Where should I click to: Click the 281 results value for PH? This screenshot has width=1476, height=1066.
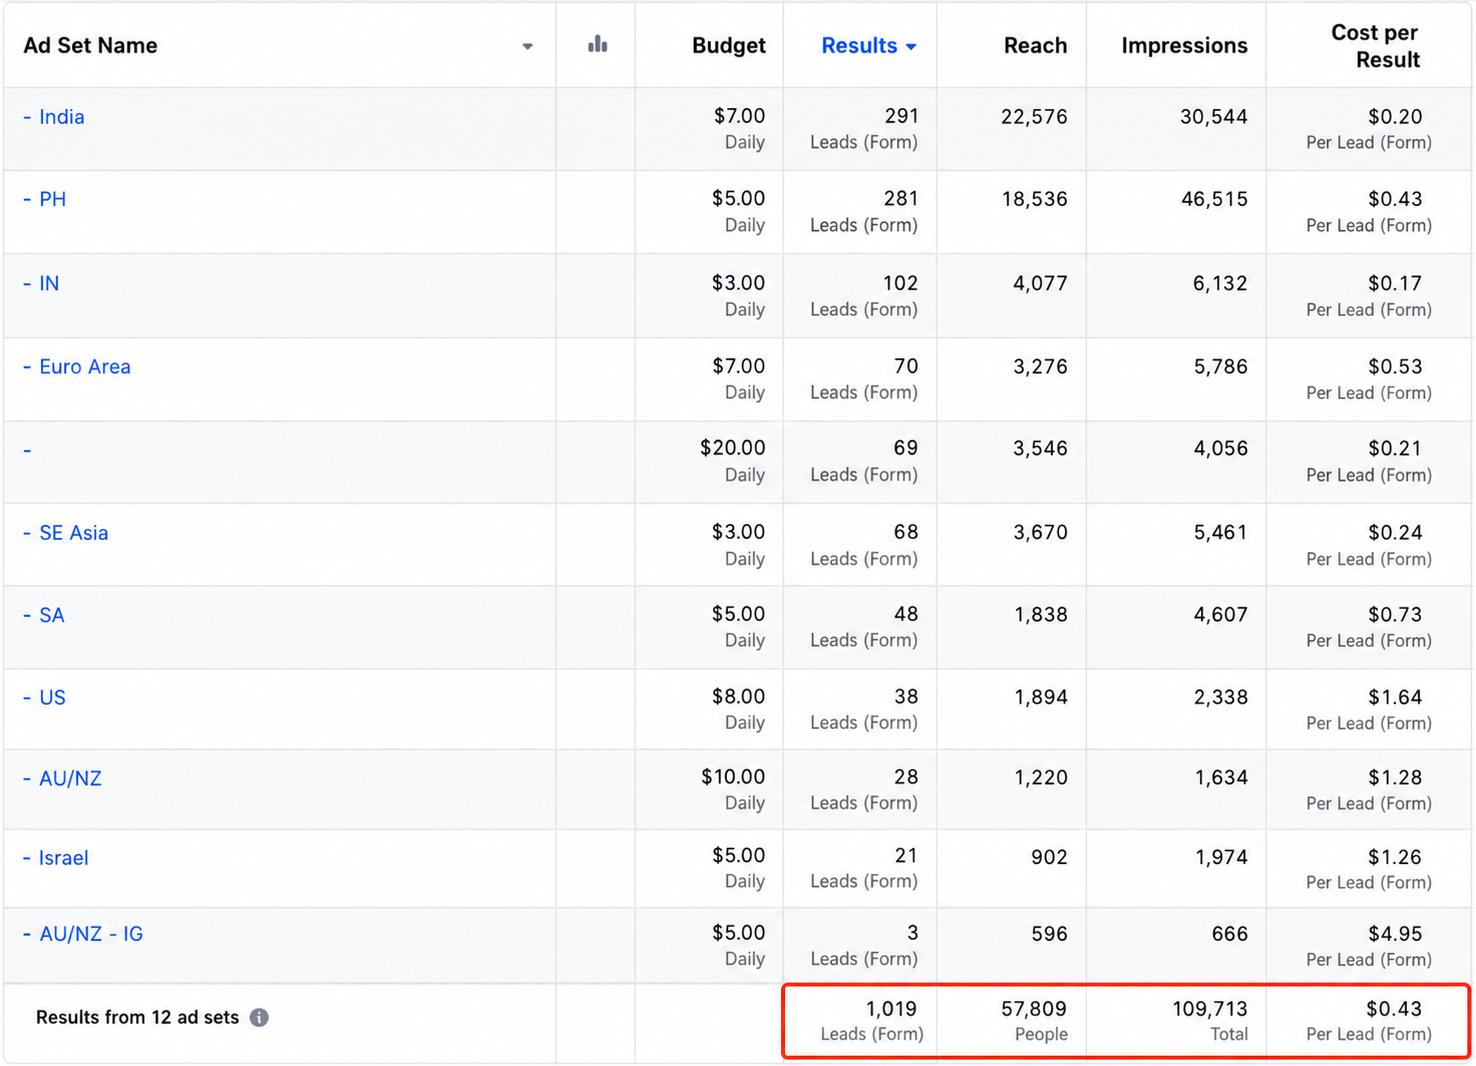tap(901, 198)
